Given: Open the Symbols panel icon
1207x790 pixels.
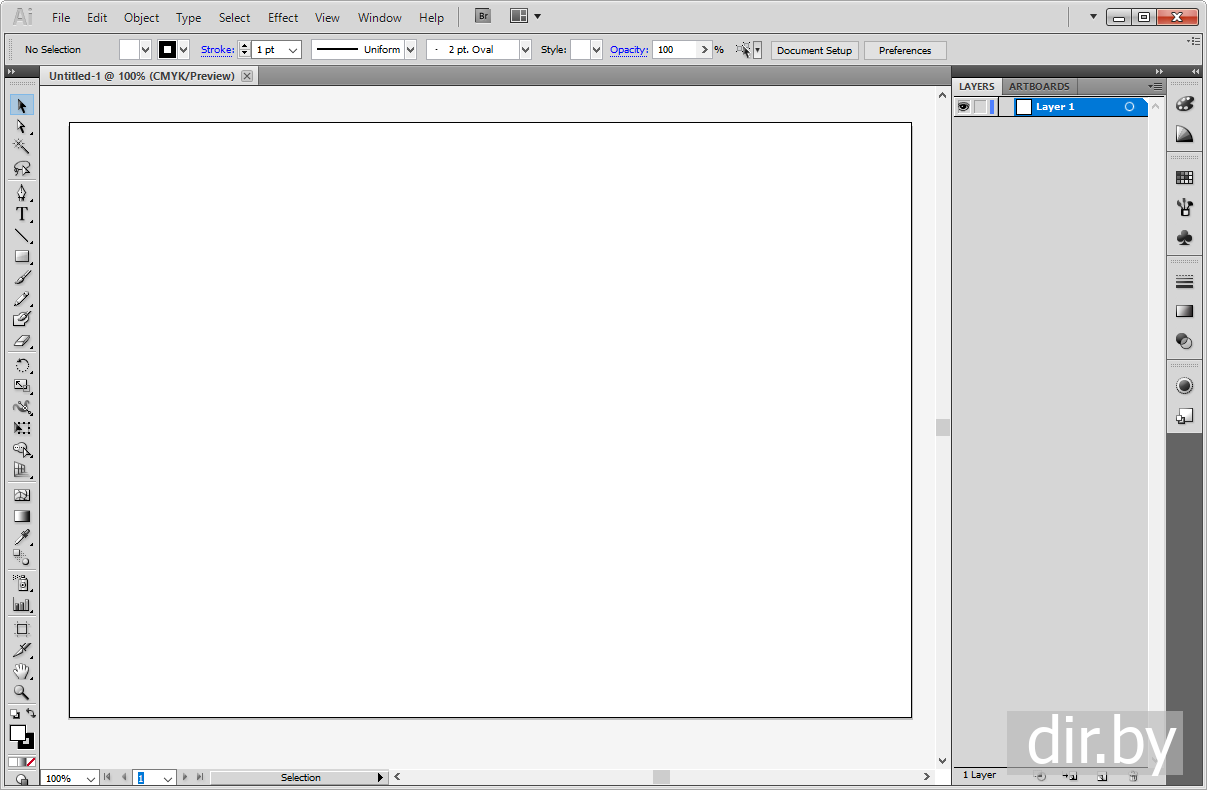Looking at the screenshot, I should click(1184, 238).
